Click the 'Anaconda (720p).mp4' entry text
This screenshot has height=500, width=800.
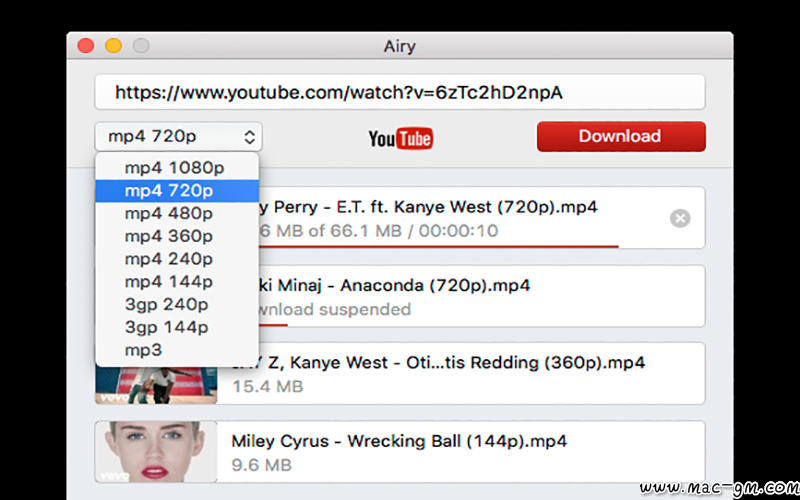click(435, 285)
